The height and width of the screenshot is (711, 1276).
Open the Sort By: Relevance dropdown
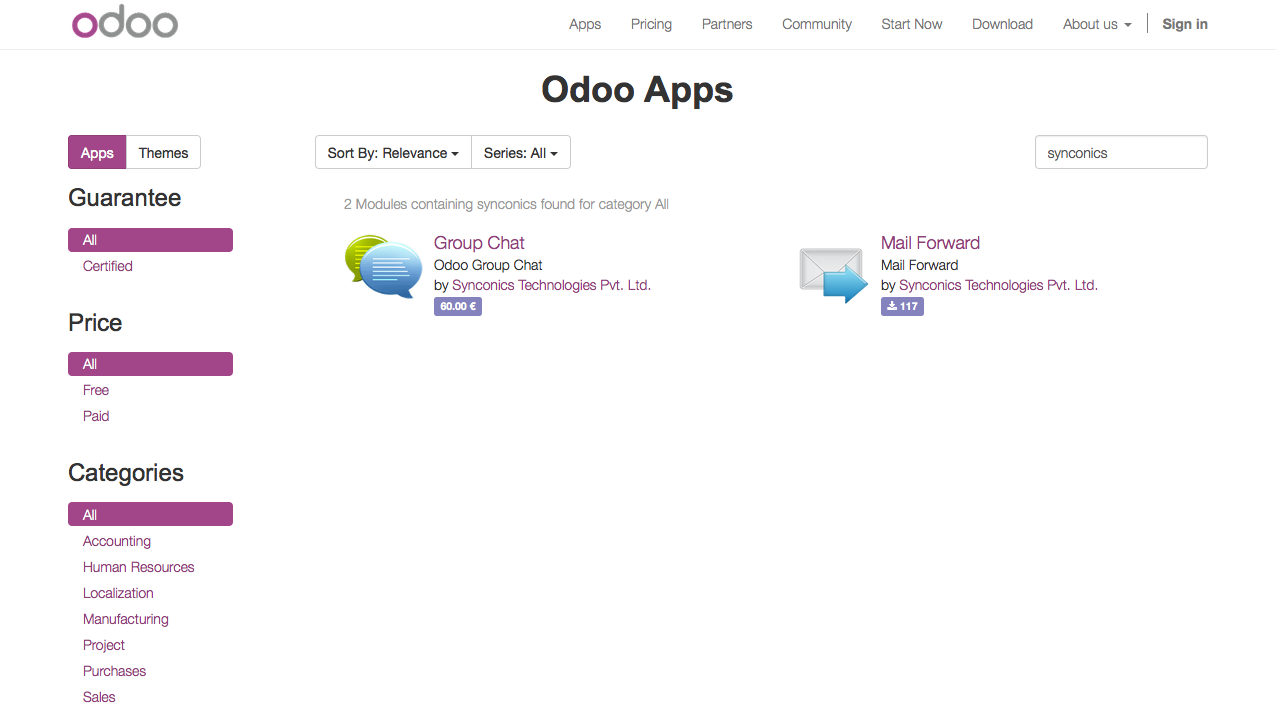pyautogui.click(x=393, y=153)
